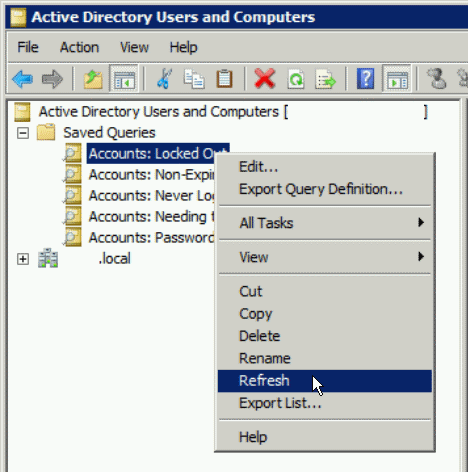Choose Export Query Definition... entry
Screen dimensions: 468x472
[325, 189]
